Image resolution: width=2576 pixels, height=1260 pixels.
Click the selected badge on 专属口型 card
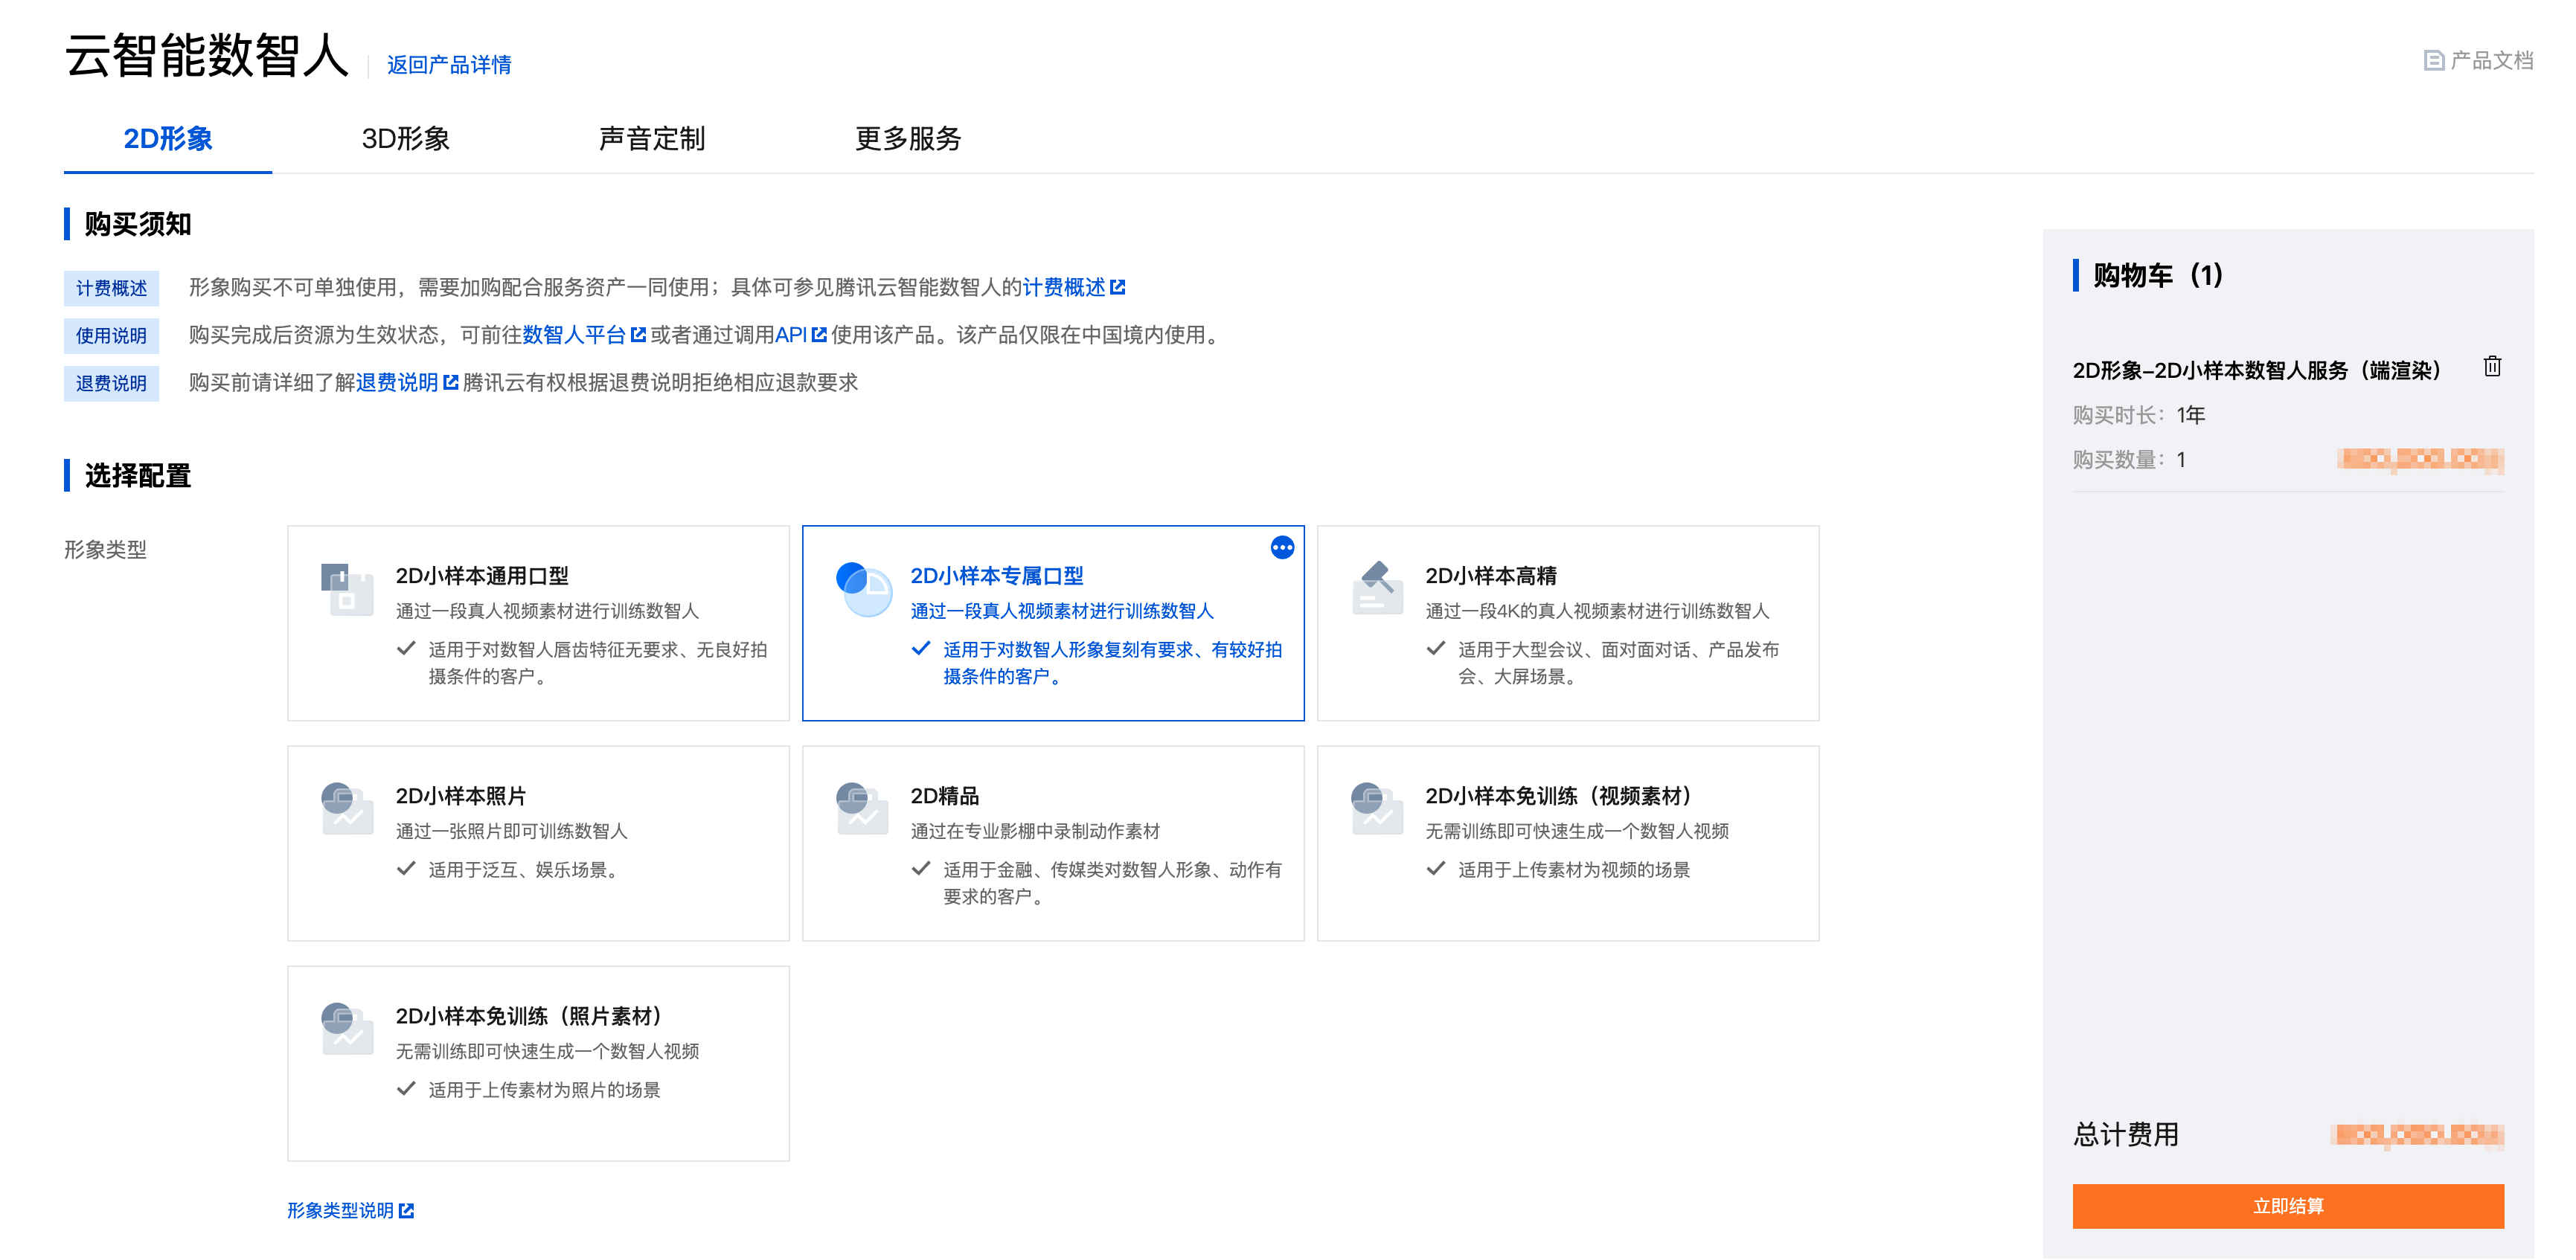coord(1282,548)
